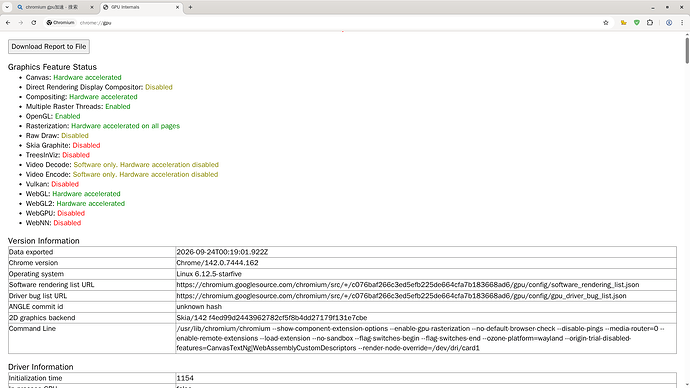This screenshot has height=388, width=690.
Task: Reload the chrome://gpu page
Action: (33, 22)
